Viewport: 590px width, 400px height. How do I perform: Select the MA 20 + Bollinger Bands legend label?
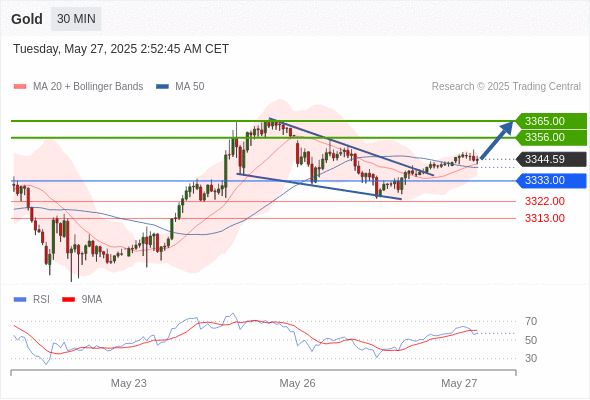click(x=88, y=87)
